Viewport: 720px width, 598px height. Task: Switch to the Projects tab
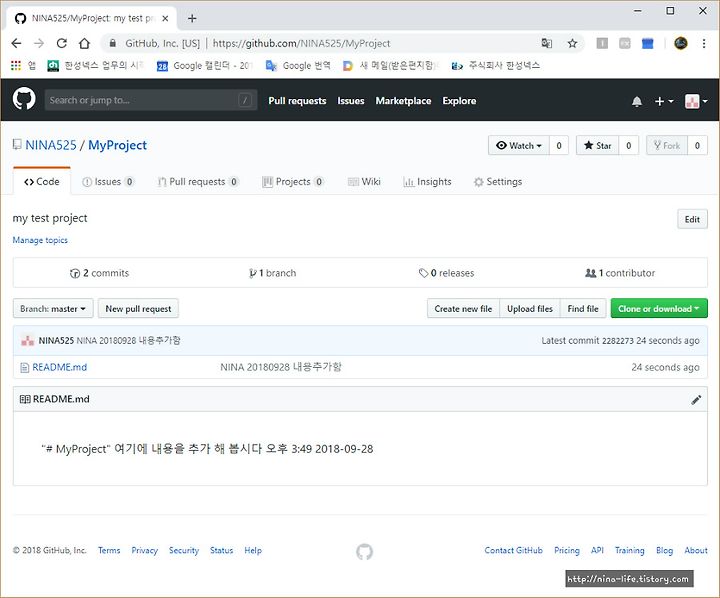pyautogui.click(x=293, y=181)
